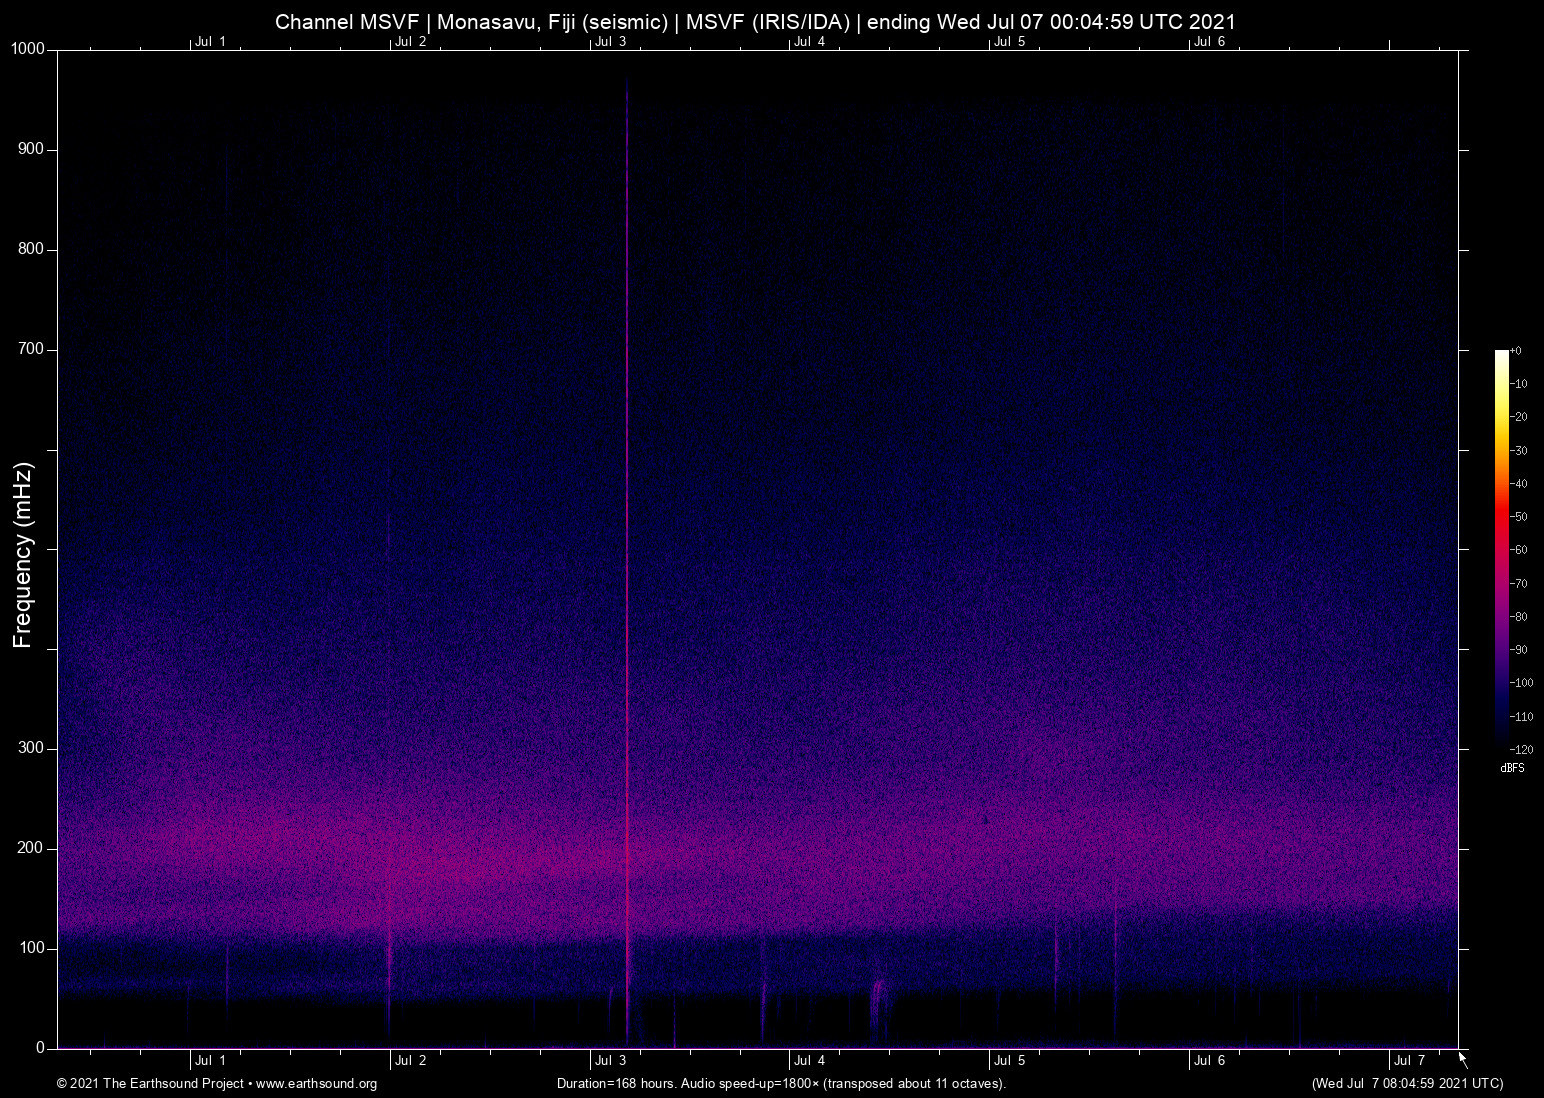Click the -60 color scale label
Viewport: 1544px width, 1098px height.
click(x=1518, y=550)
